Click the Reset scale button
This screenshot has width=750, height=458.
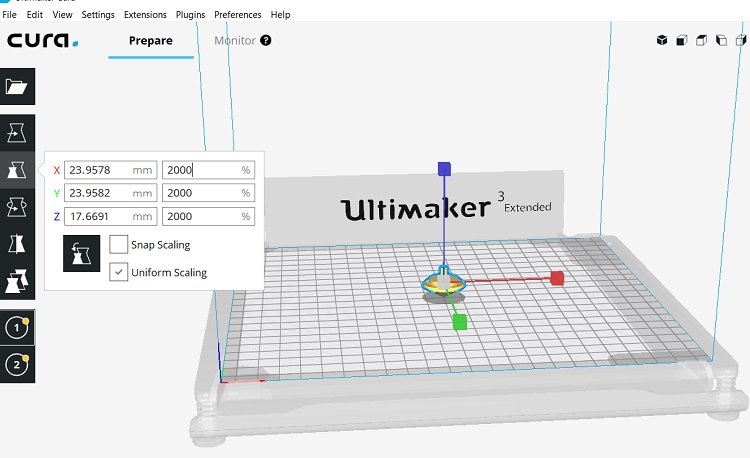click(81, 253)
